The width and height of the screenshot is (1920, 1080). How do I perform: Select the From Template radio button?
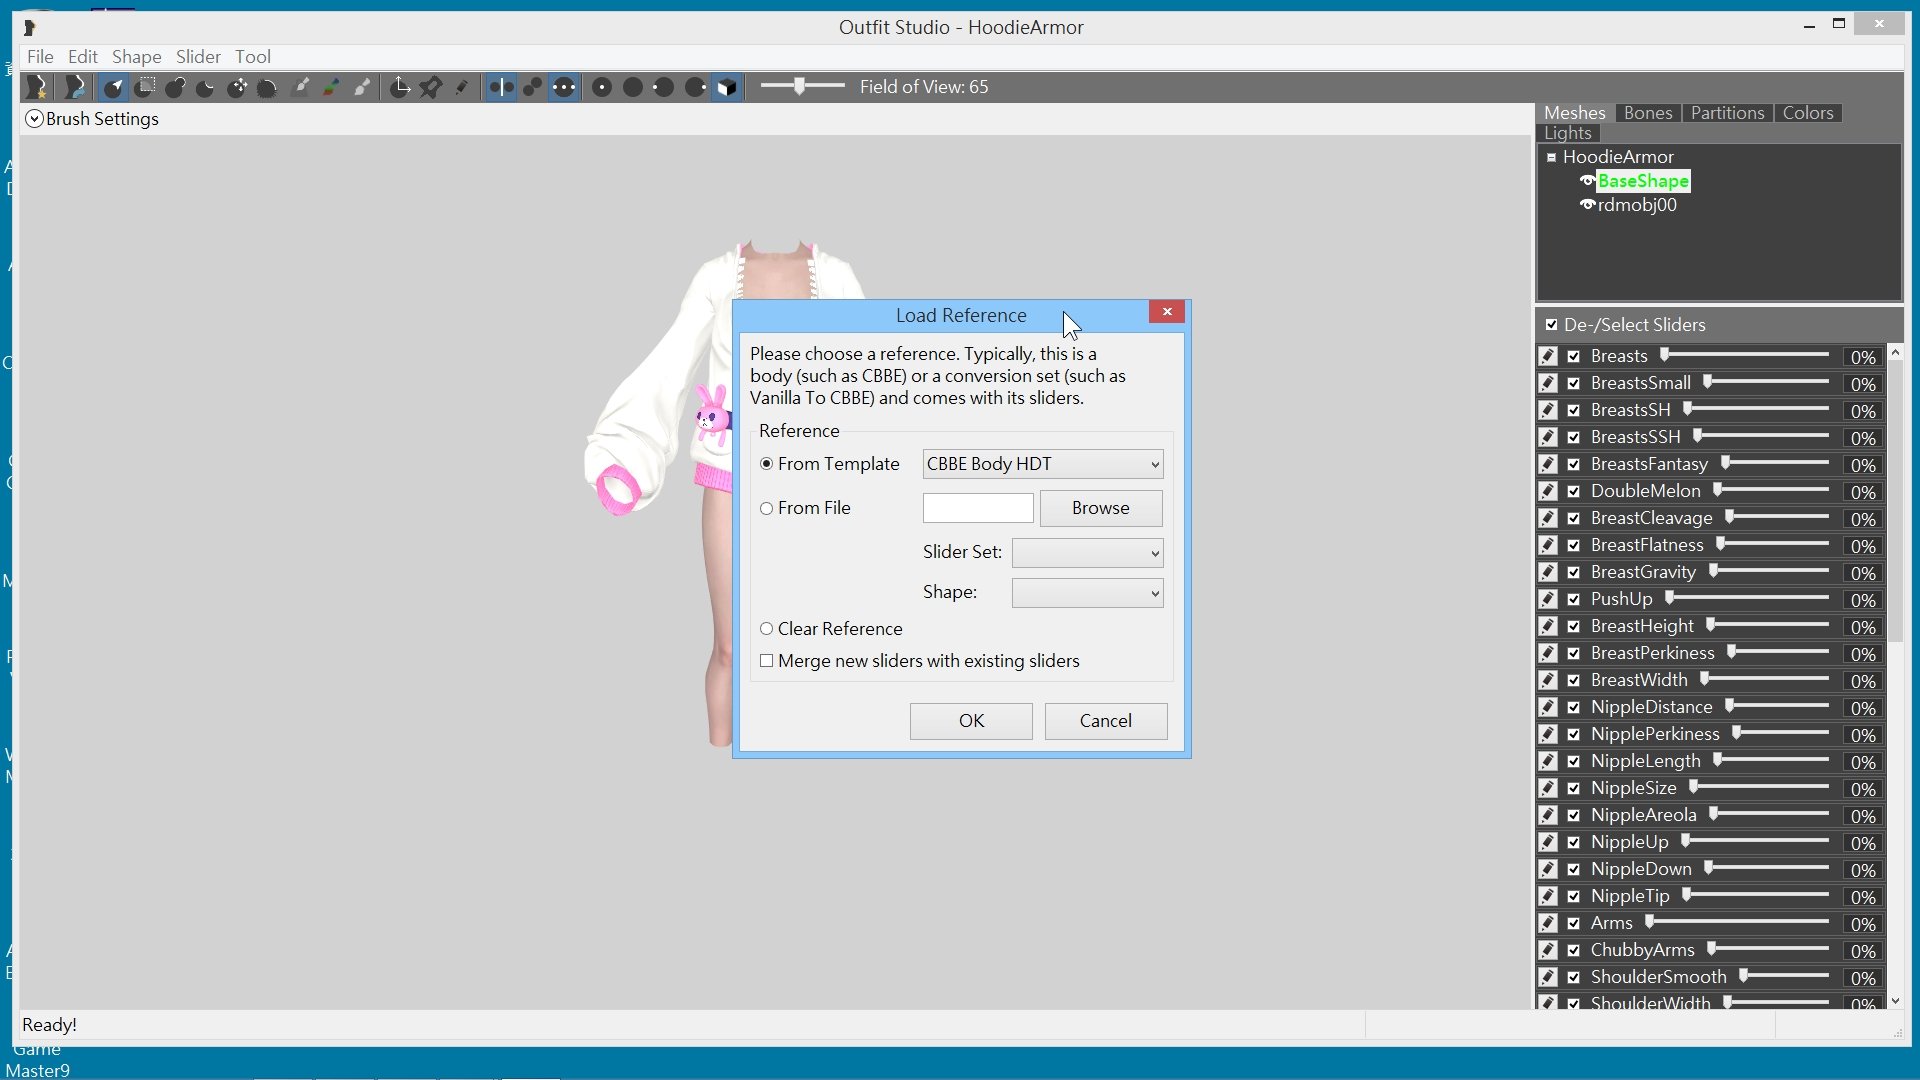767,464
